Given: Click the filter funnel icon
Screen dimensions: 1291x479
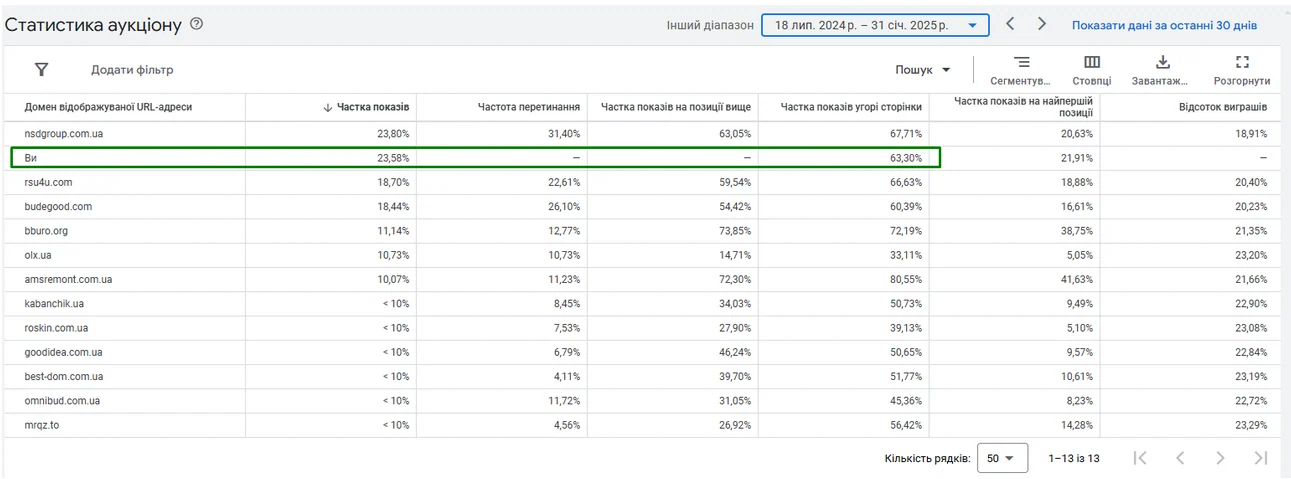Looking at the screenshot, I should (41, 70).
